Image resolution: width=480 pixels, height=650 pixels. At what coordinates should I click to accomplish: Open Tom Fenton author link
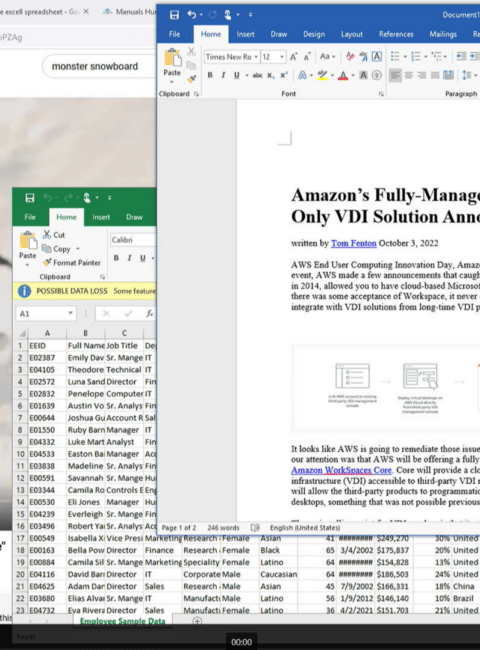point(354,243)
